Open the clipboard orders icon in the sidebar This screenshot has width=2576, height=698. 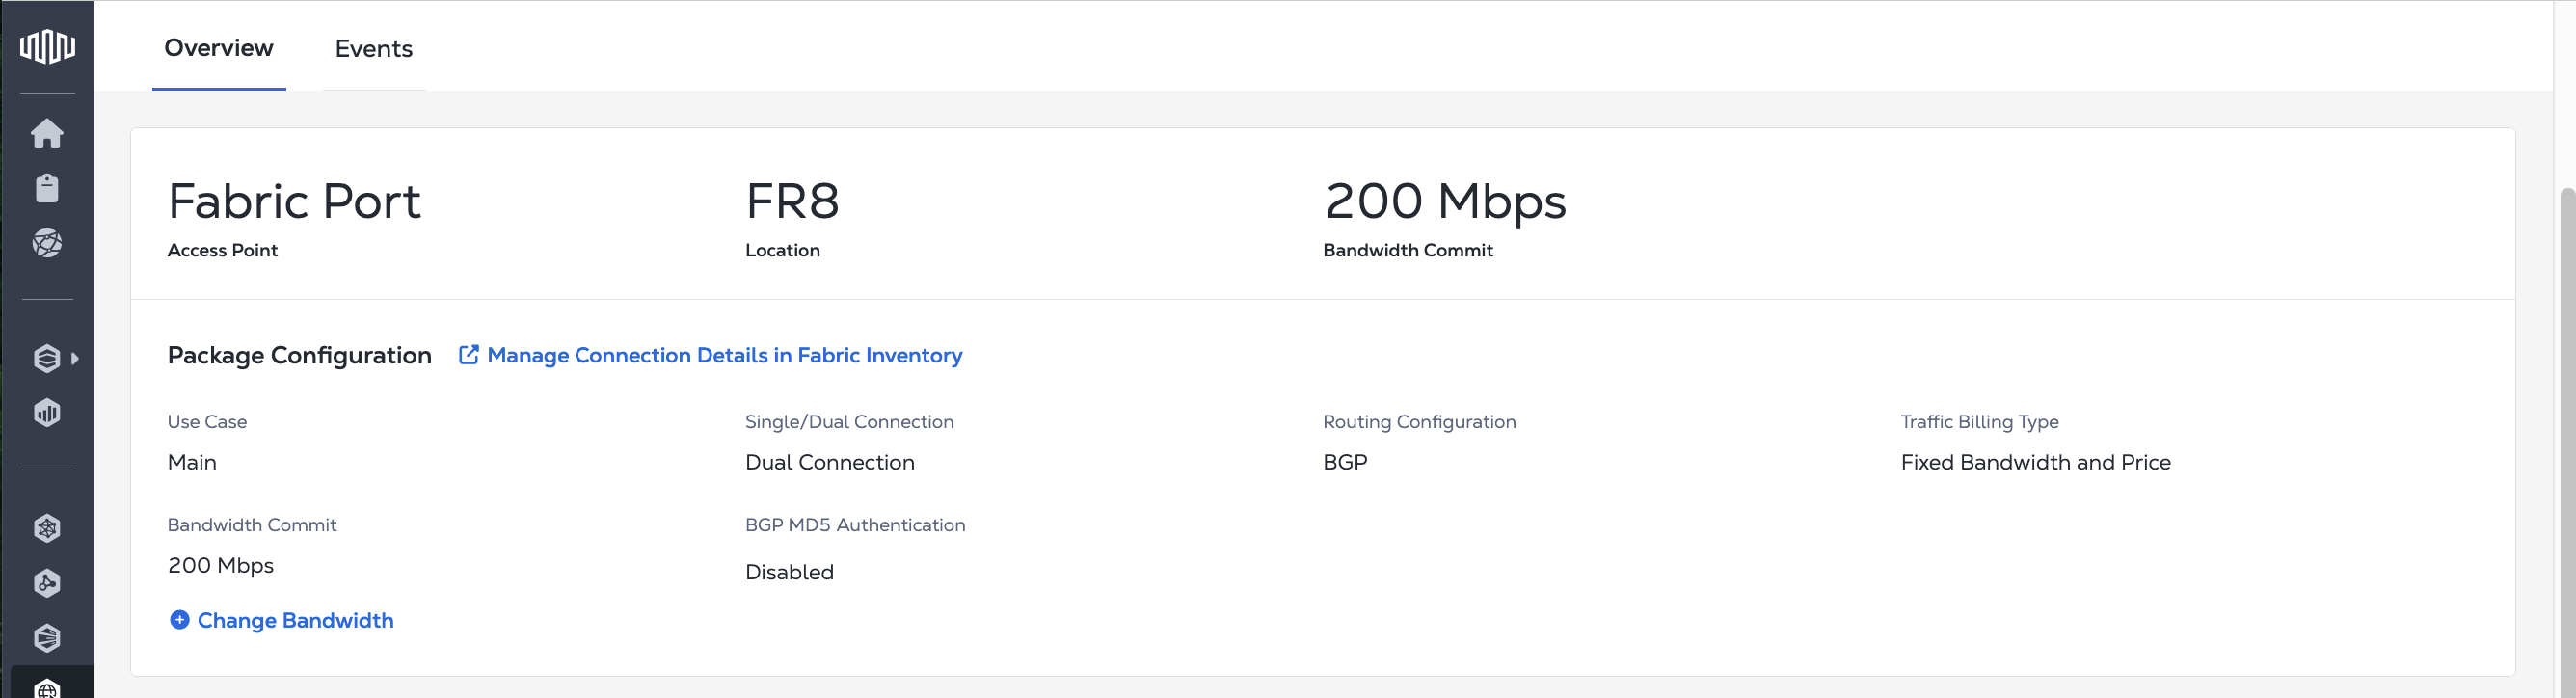click(47, 188)
